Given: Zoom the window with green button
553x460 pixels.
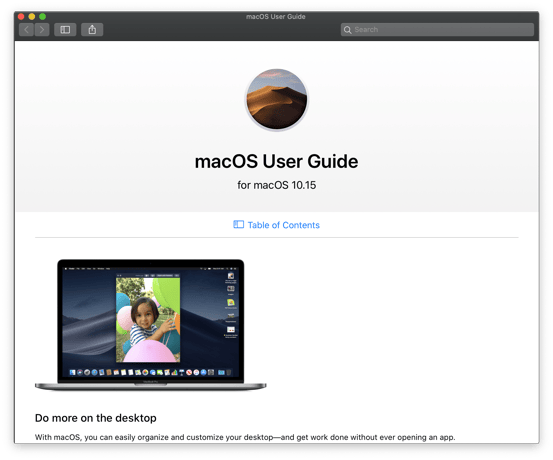Looking at the screenshot, I should click(x=42, y=16).
